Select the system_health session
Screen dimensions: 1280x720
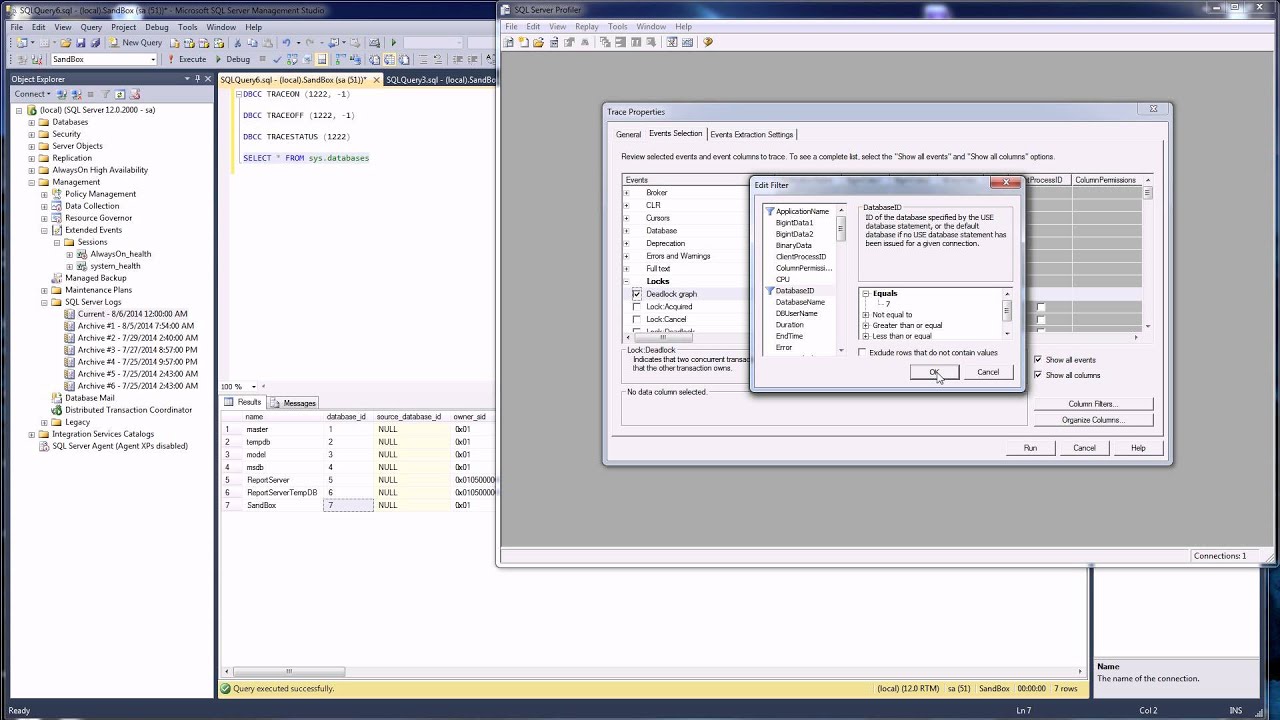point(115,266)
